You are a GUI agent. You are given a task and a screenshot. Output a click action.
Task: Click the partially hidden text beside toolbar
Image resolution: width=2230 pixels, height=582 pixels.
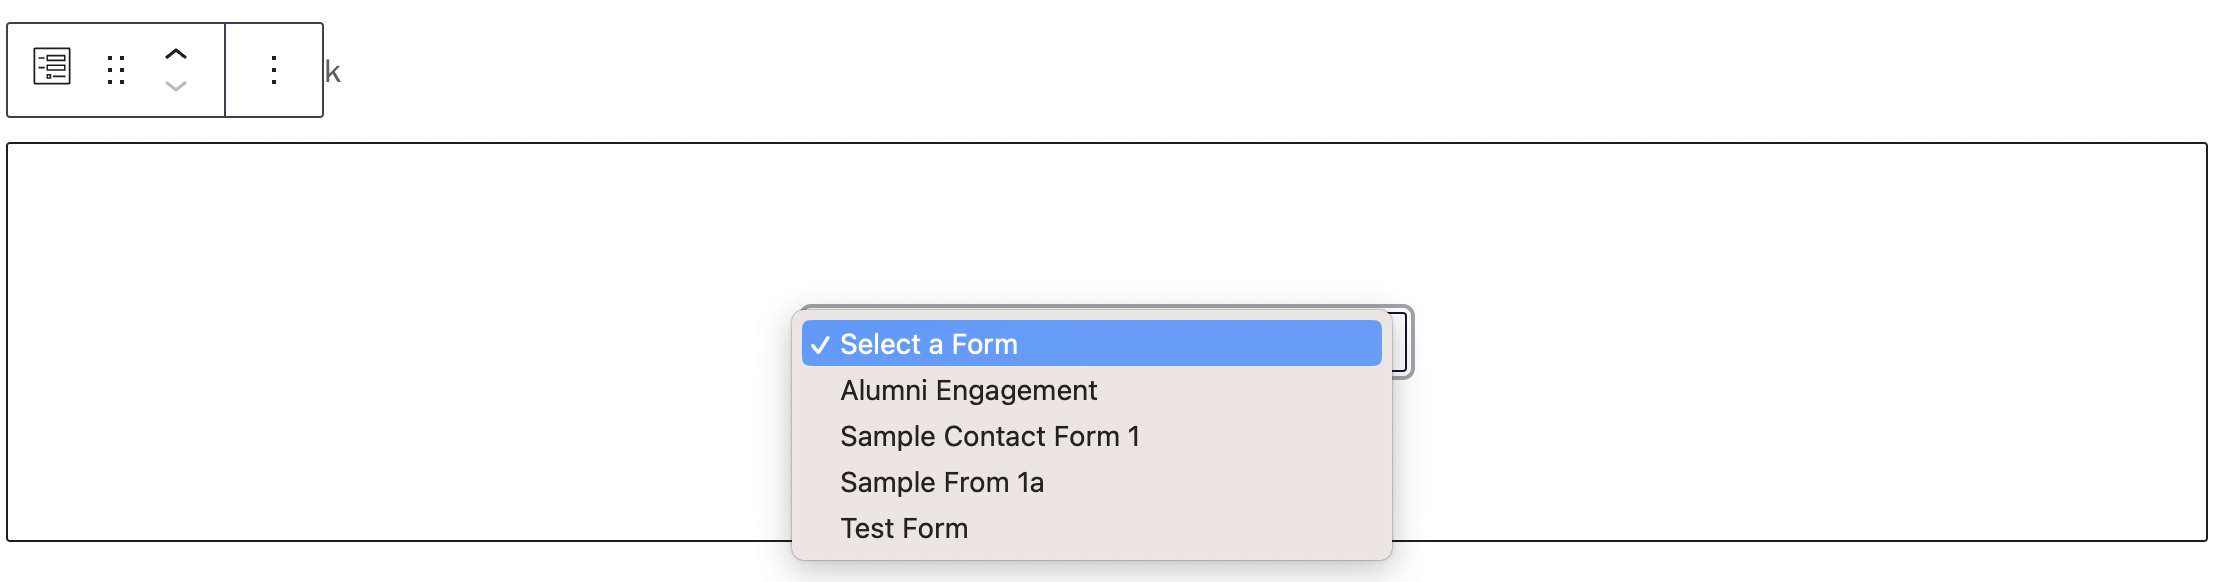[333, 72]
